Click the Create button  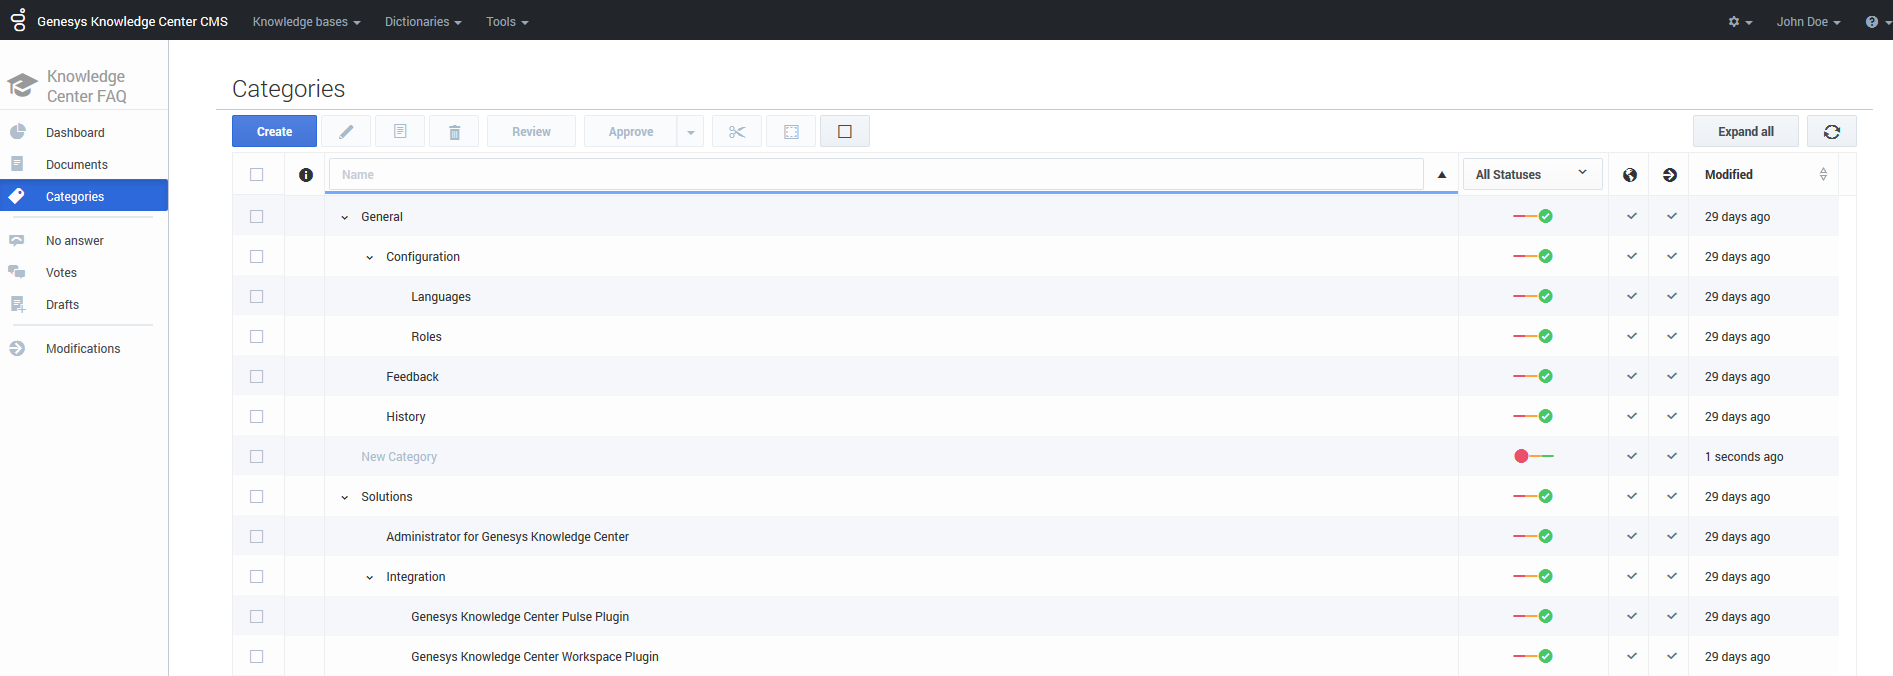(274, 132)
